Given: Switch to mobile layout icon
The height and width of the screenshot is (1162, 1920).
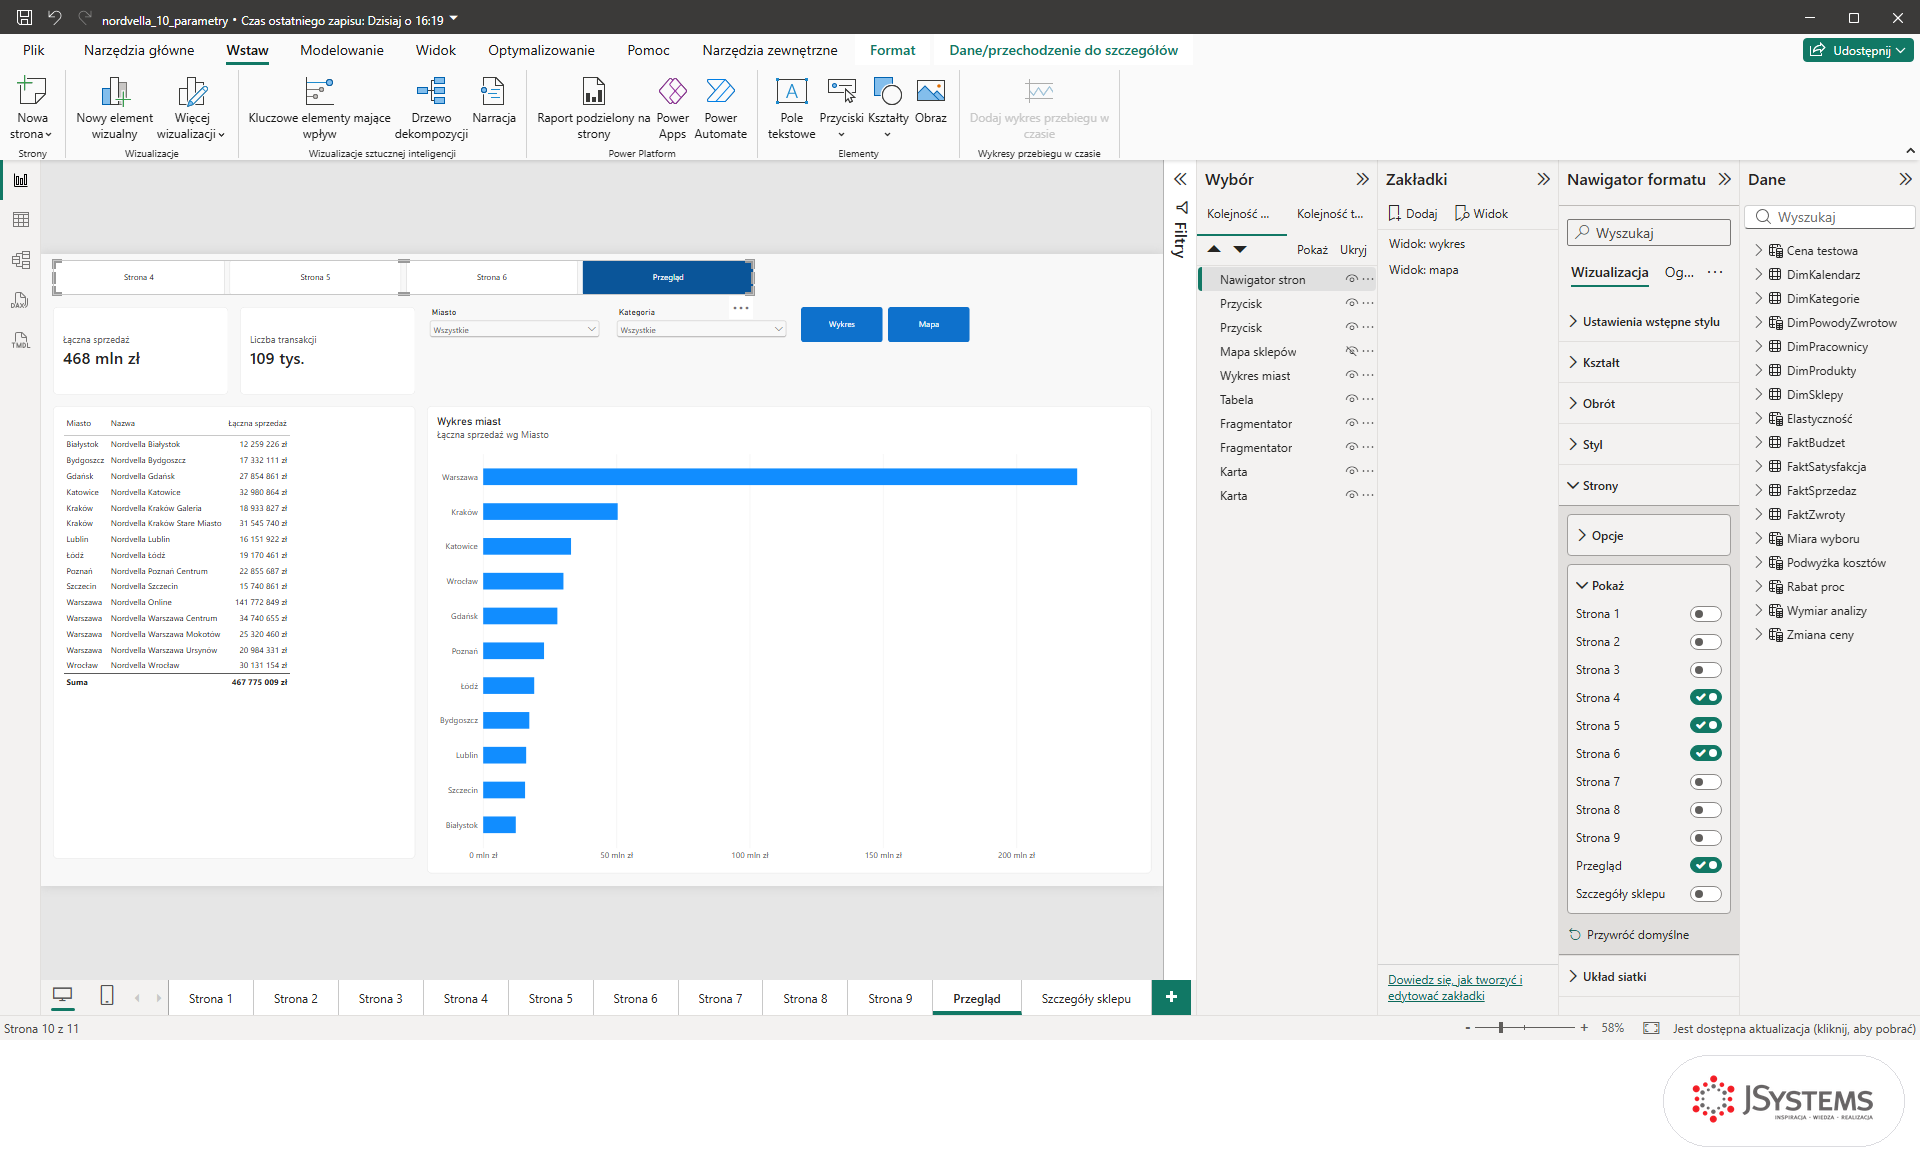Looking at the screenshot, I should click(107, 995).
